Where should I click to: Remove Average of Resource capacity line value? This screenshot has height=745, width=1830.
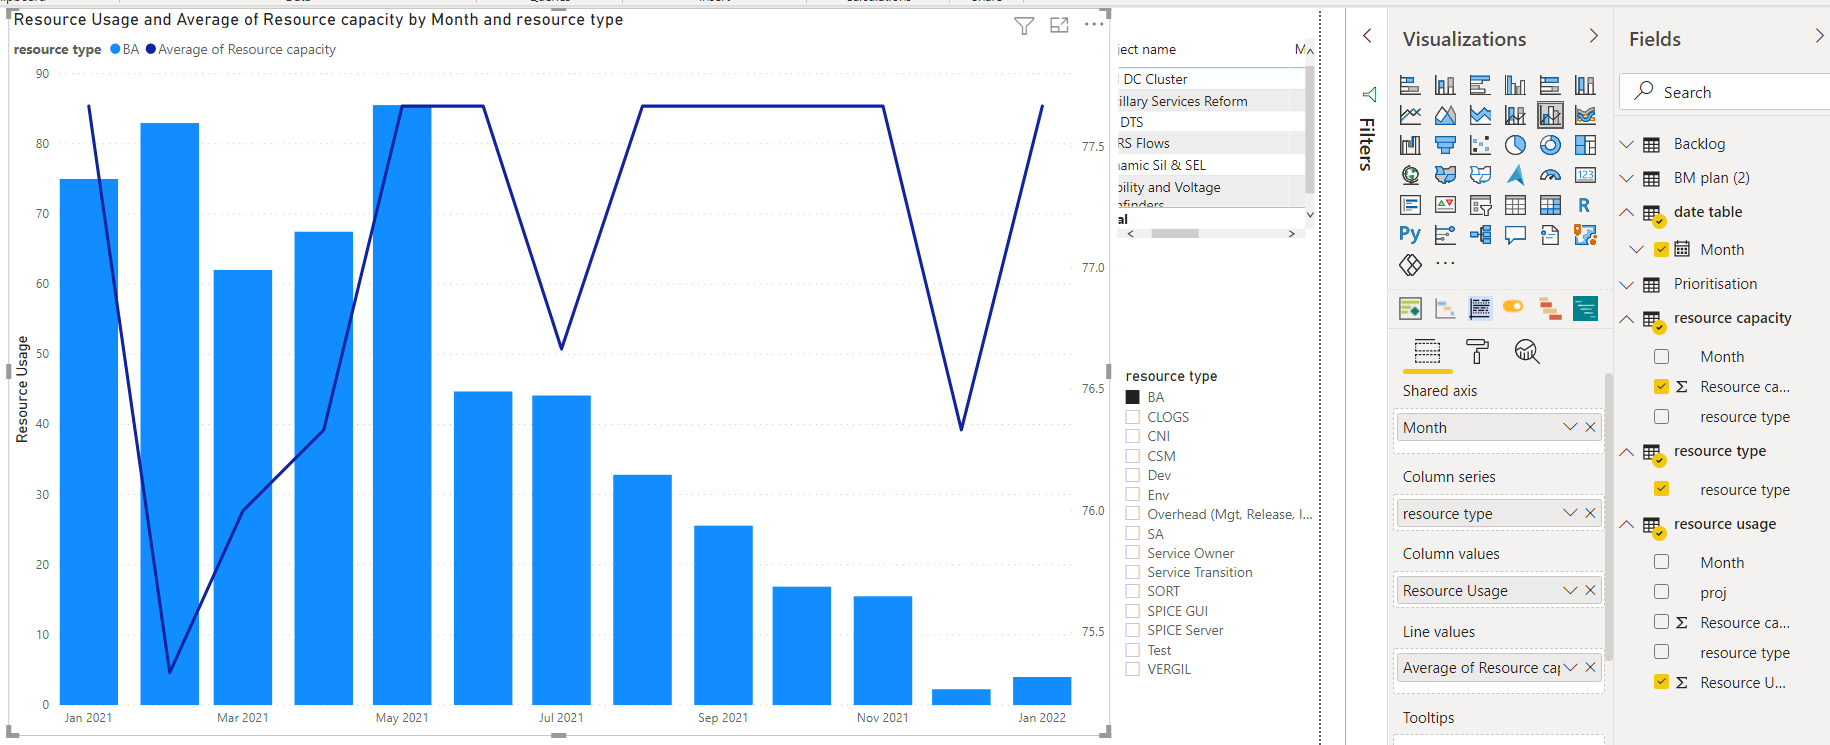[1590, 667]
